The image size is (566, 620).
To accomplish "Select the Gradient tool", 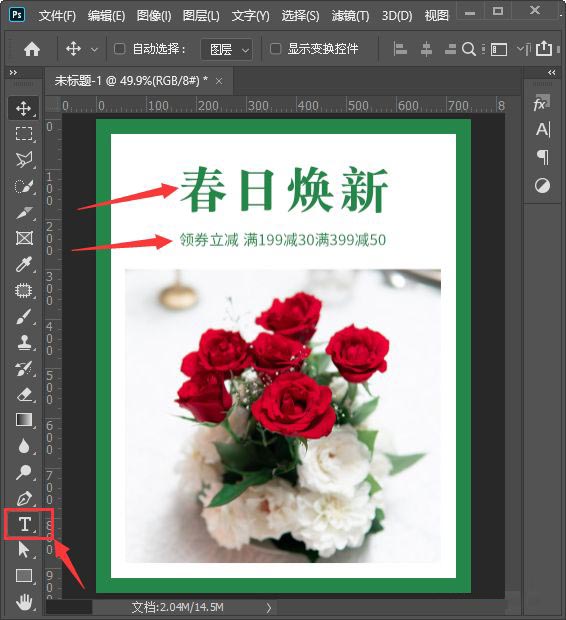I will pyautogui.click(x=24, y=420).
